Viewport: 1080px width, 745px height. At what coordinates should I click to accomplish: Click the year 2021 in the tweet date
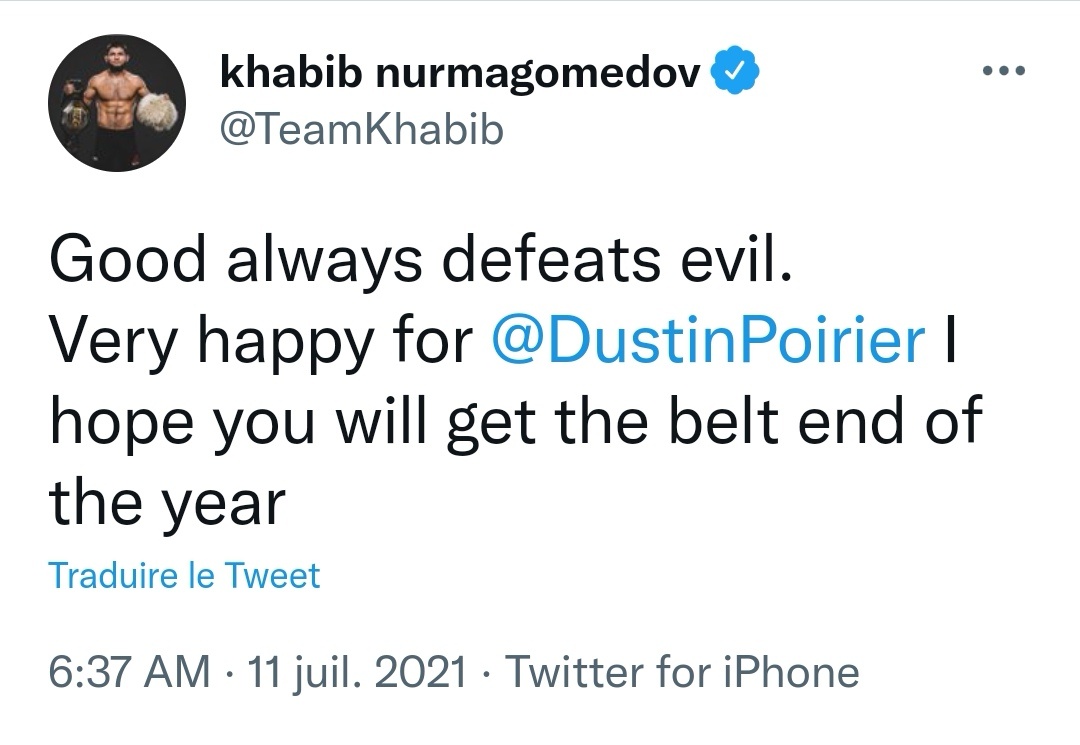pyautogui.click(x=427, y=672)
